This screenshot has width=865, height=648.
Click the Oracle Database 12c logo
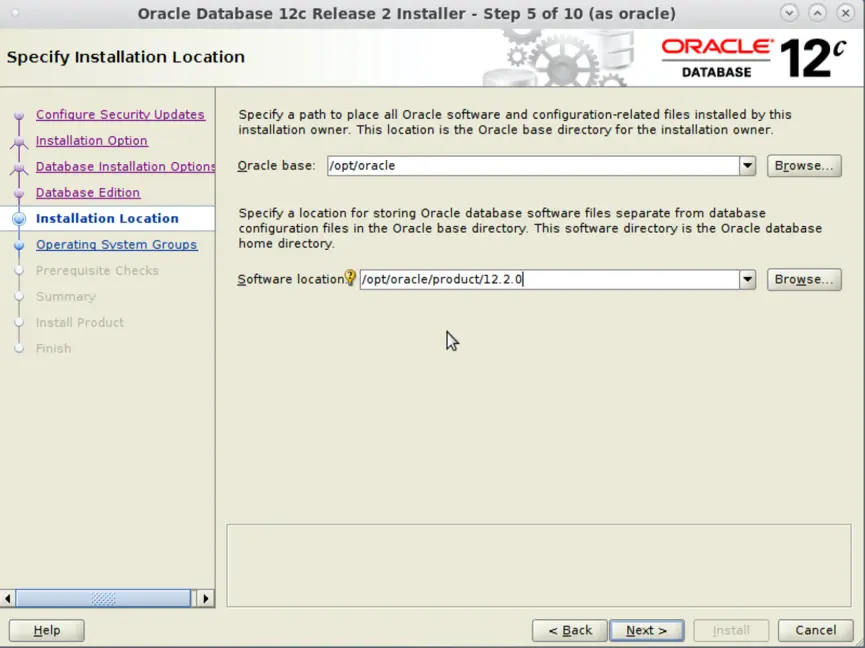pos(754,58)
